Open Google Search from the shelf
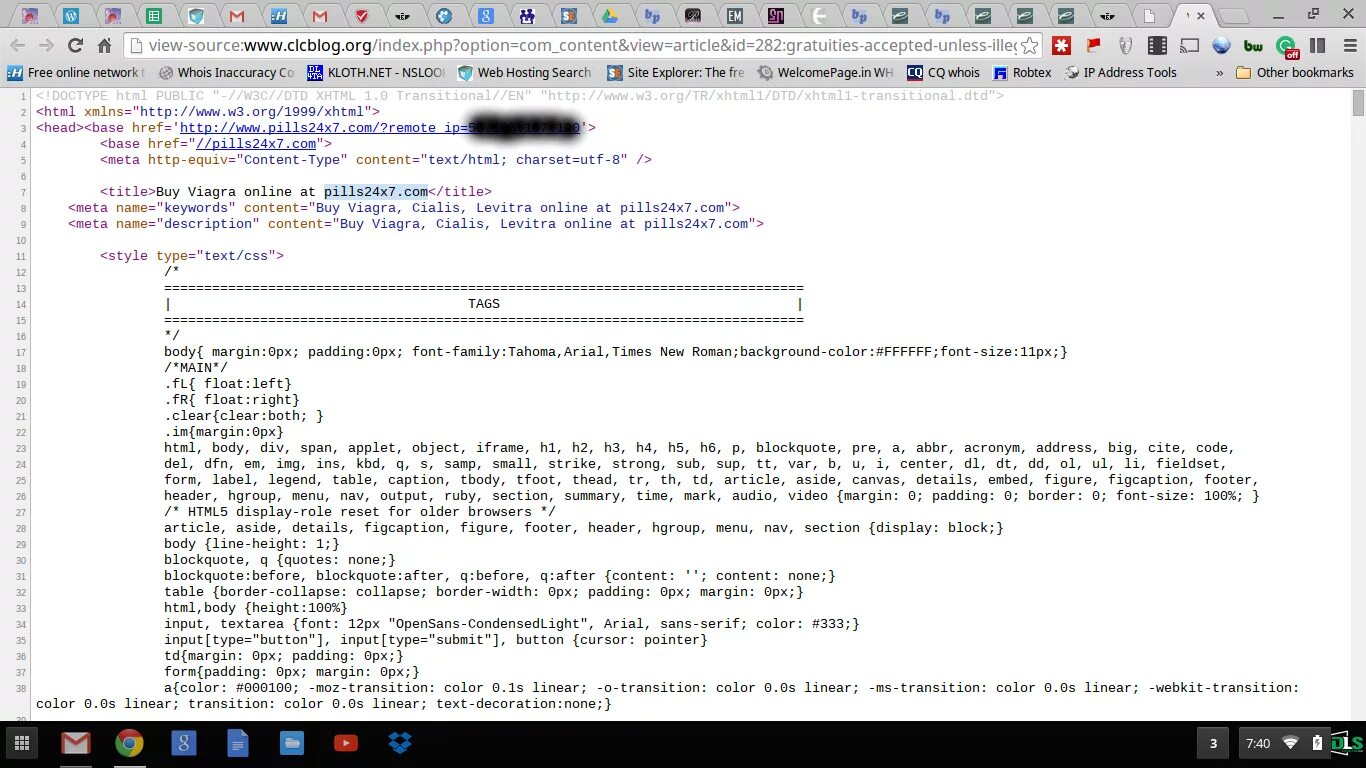This screenshot has width=1366, height=768. click(x=183, y=743)
